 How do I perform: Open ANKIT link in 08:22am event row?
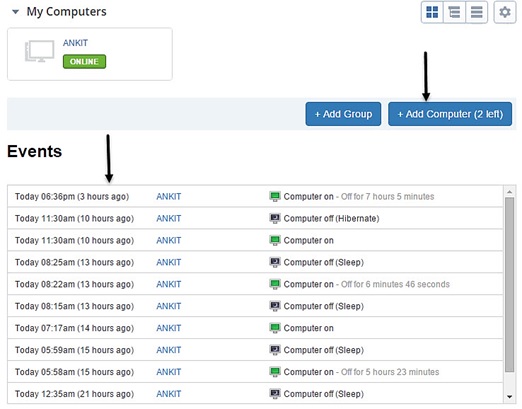coord(169,284)
